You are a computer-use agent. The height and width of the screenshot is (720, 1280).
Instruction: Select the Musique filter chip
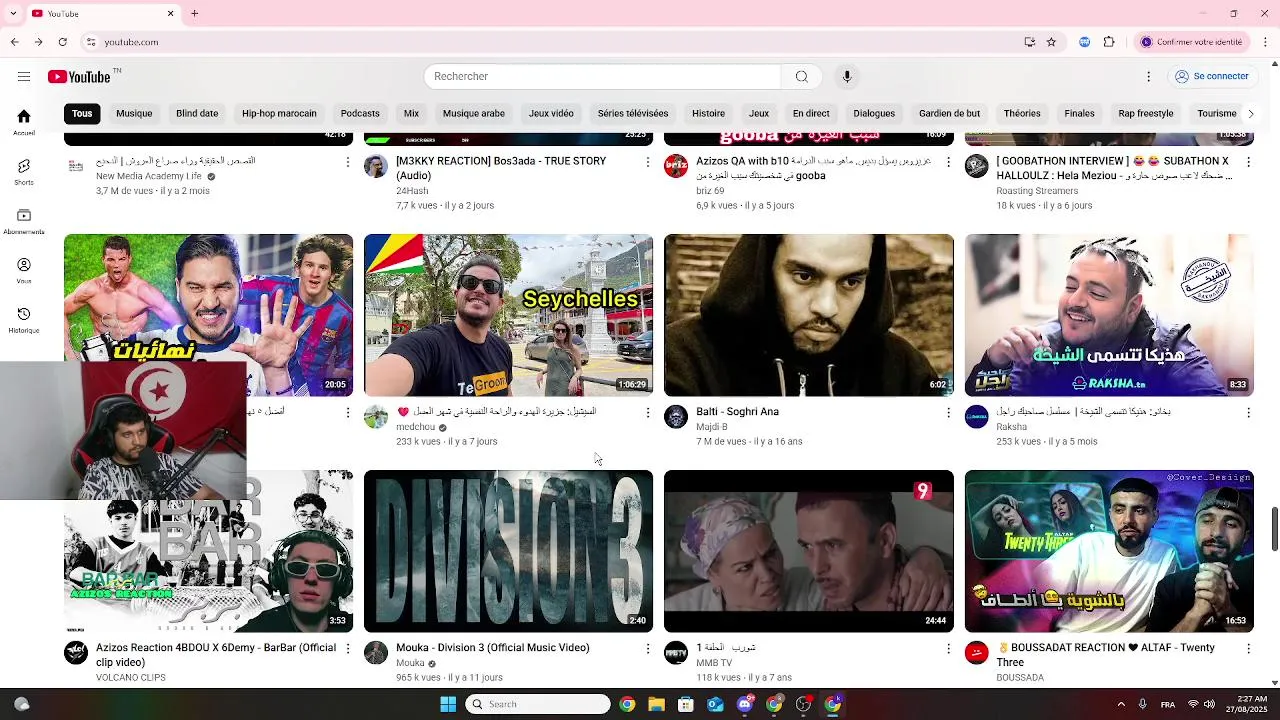pos(134,113)
